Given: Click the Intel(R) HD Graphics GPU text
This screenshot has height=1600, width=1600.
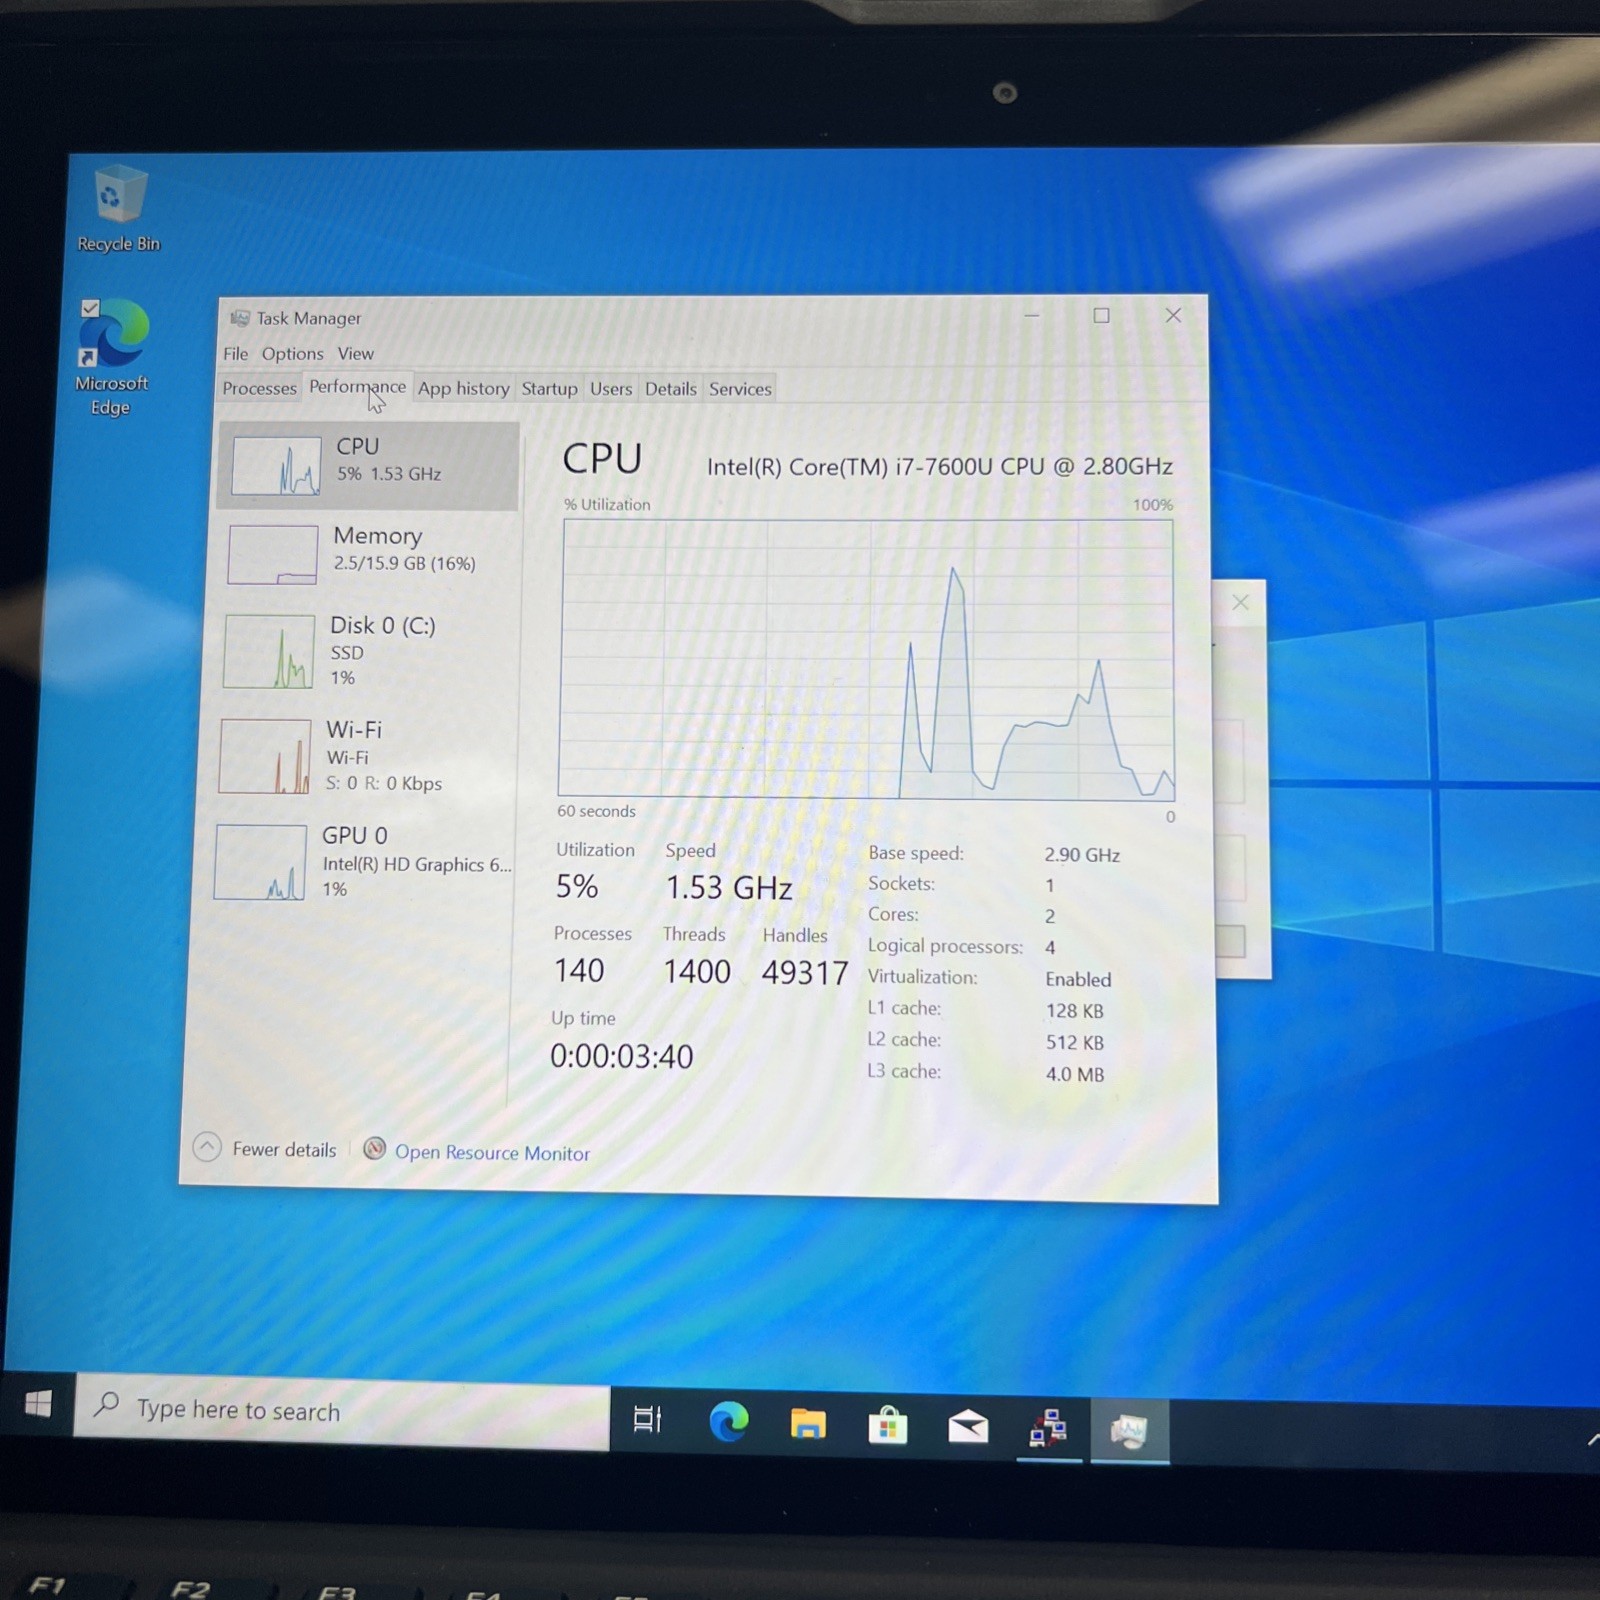Looking at the screenshot, I should [416, 864].
